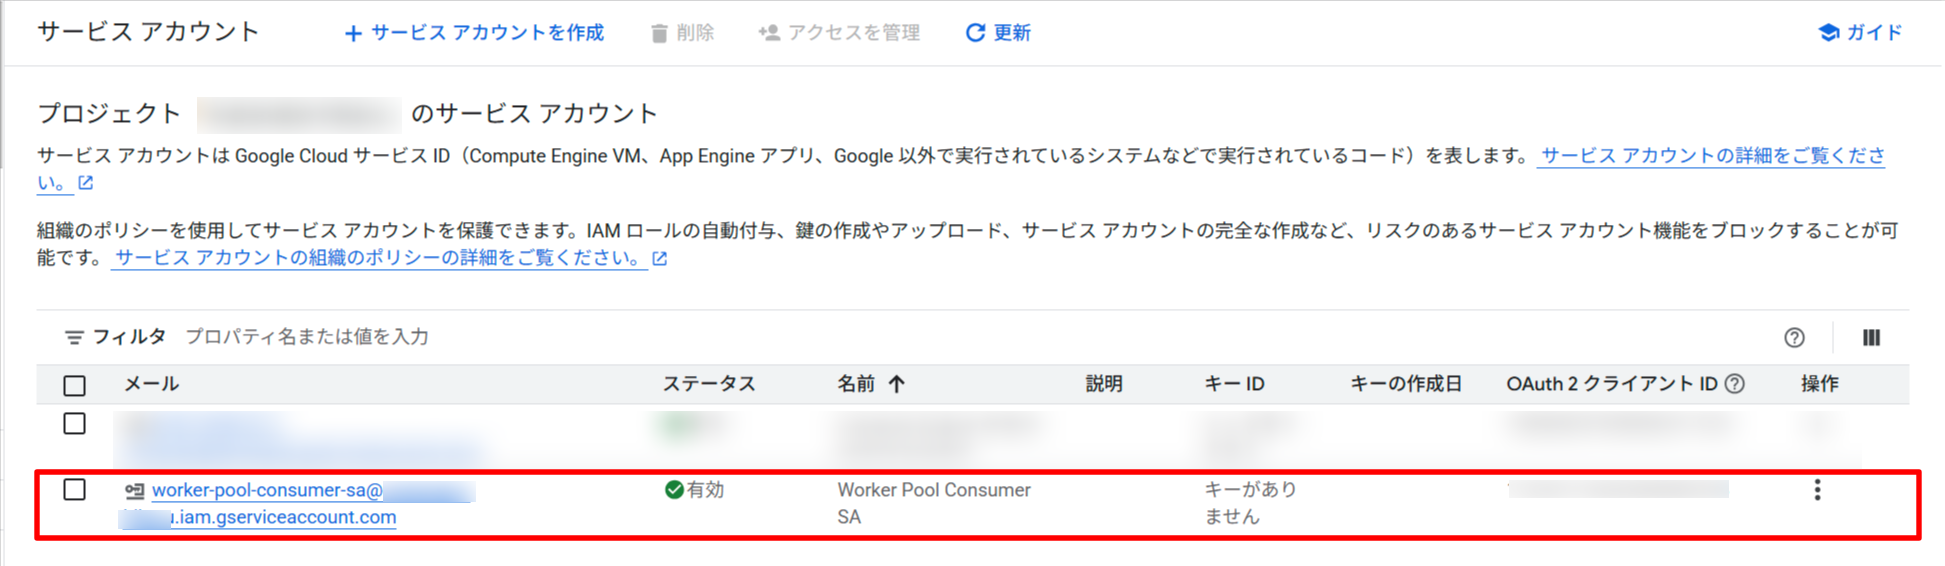Open actions menu for worker-pool-consumer-sa row

click(x=1817, y=490)
